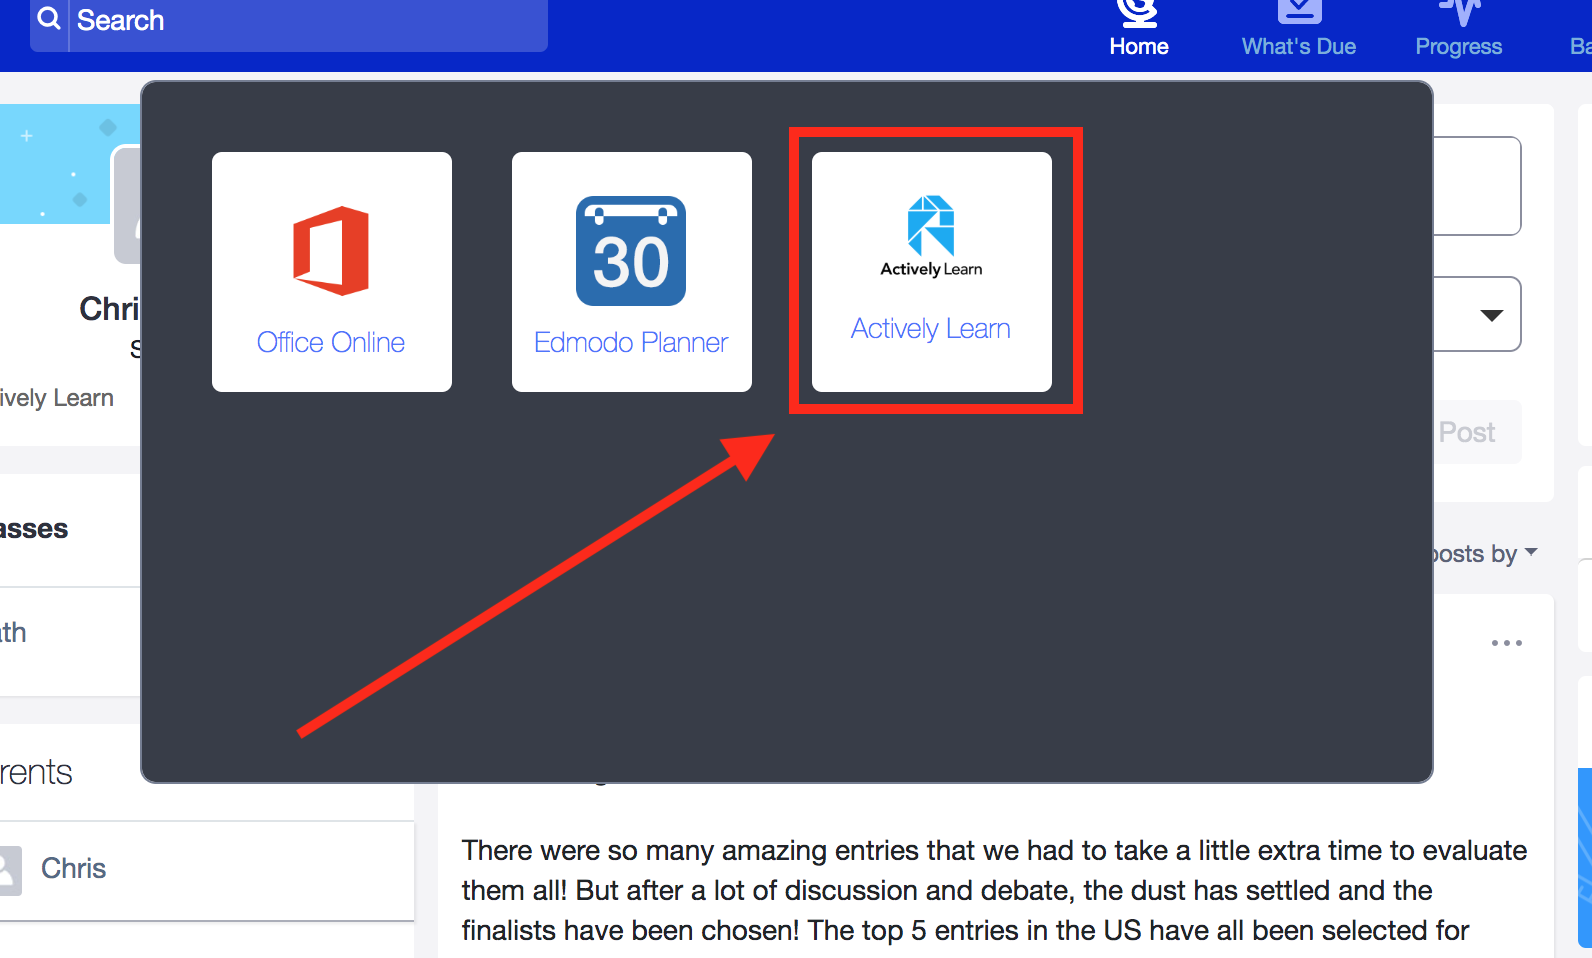Open the posts by filter dropdown
The image size is (1592, 958).
click(x=1484, y=553)
